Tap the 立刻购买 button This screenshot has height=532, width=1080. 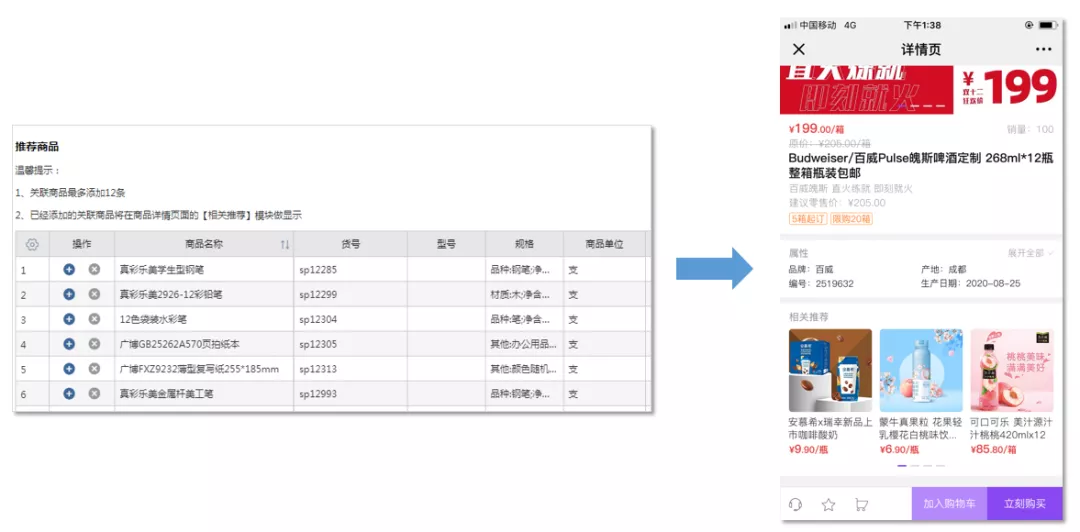(1025, 504)
